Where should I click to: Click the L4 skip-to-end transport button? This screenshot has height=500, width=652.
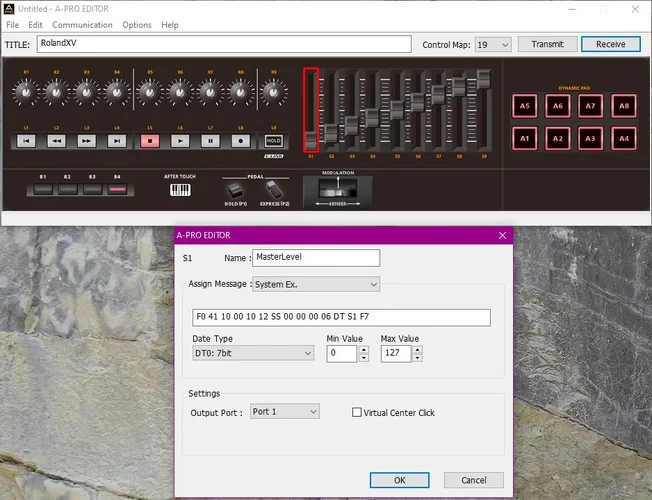117,141
